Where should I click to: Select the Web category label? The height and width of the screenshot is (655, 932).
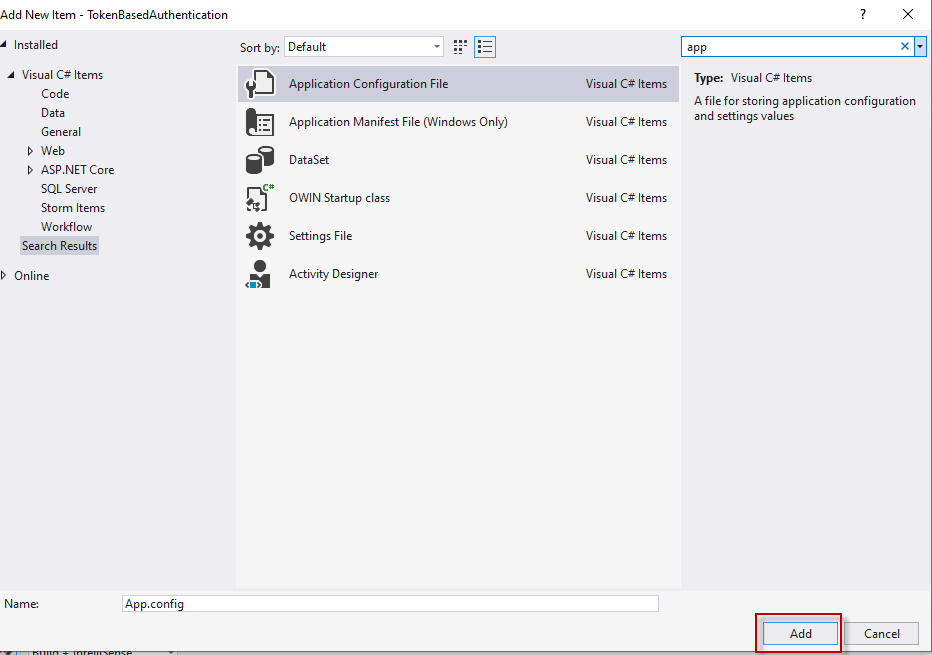click(x=53, y=151)
